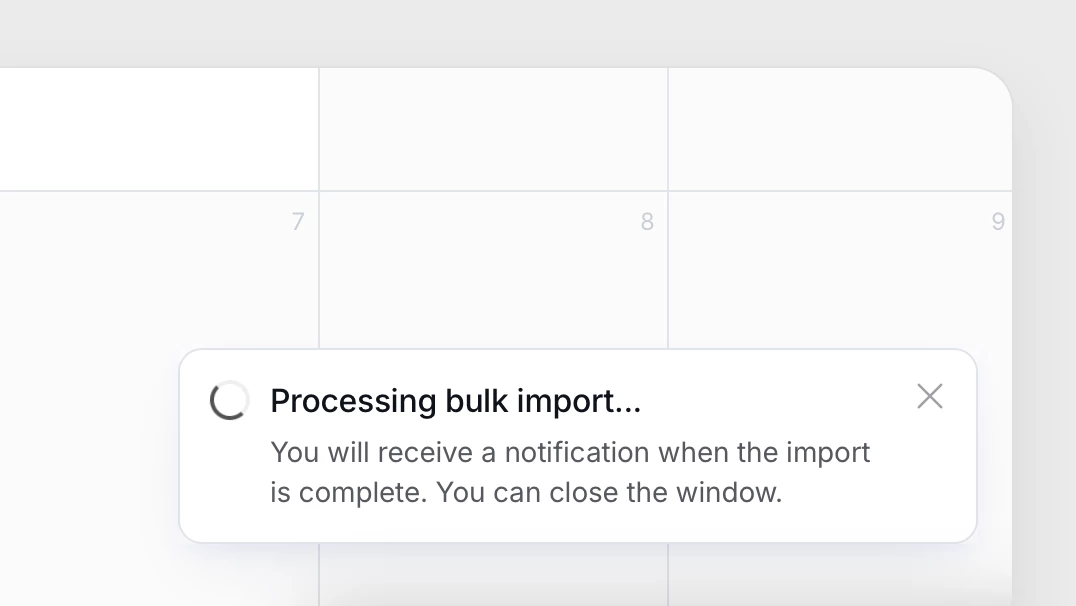1076x606 pixels.
Task: Click the date number 7
Action: (297, 222)
